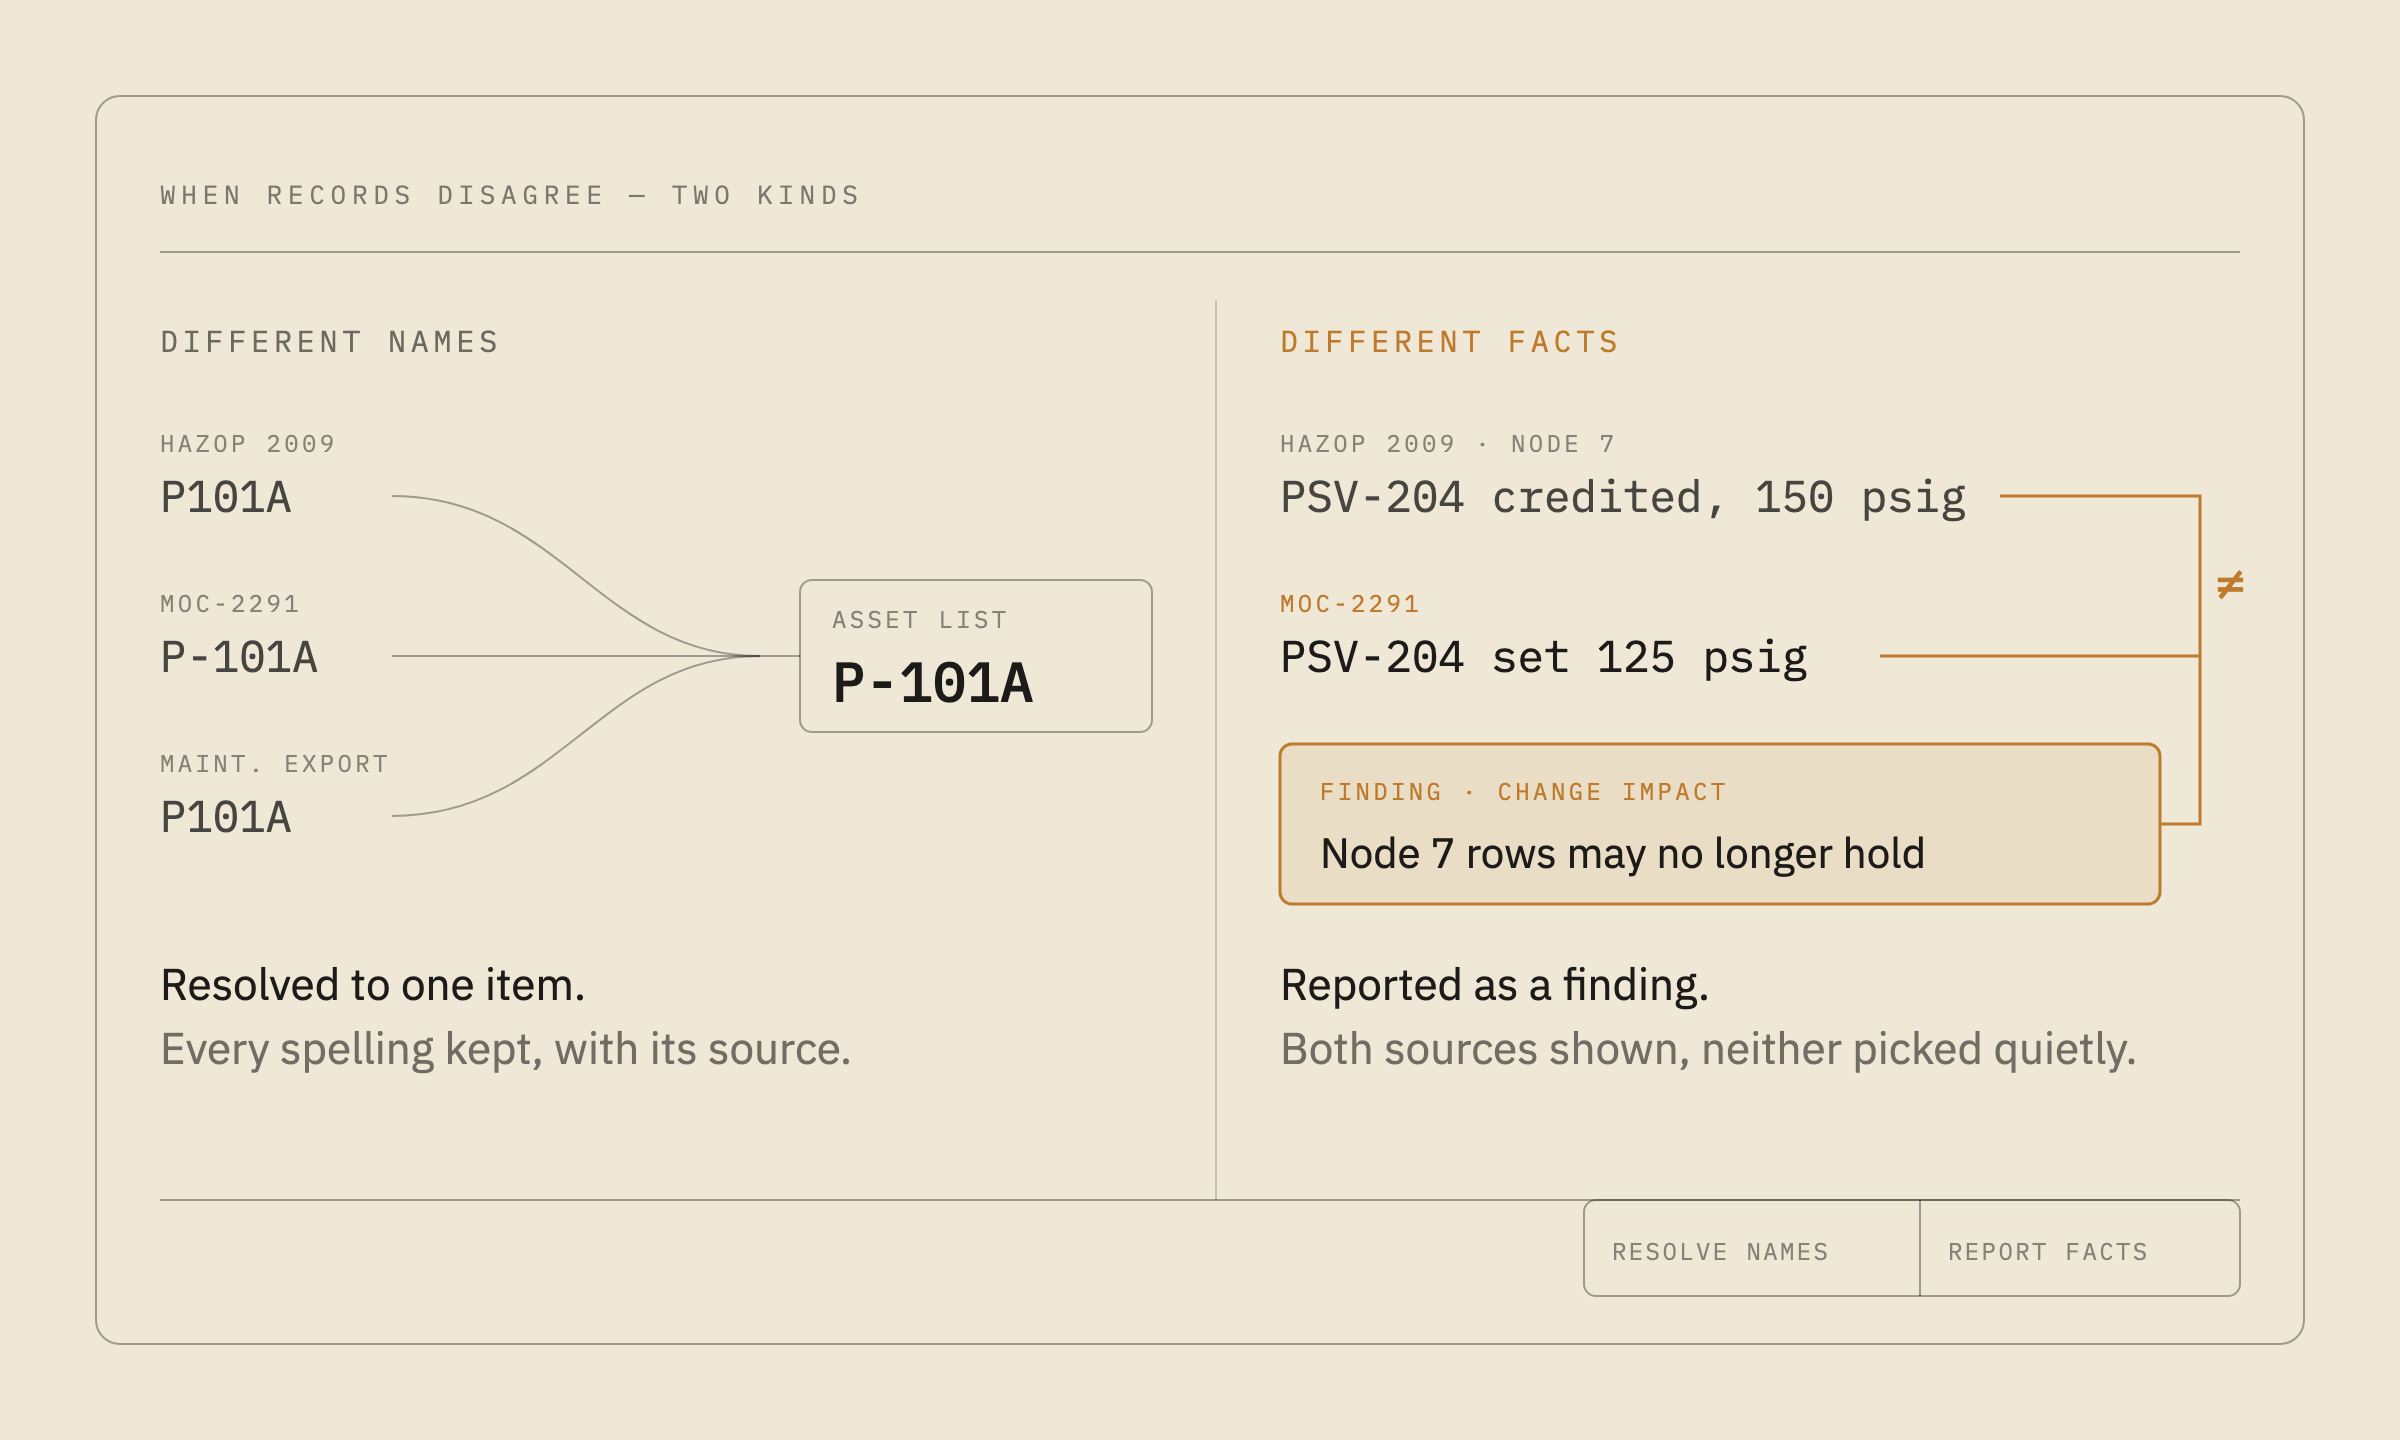Click the DIFFERENT FACTS heading
The height and width of the screenshot is (1440, 2400).
(x=1450, y=342)
